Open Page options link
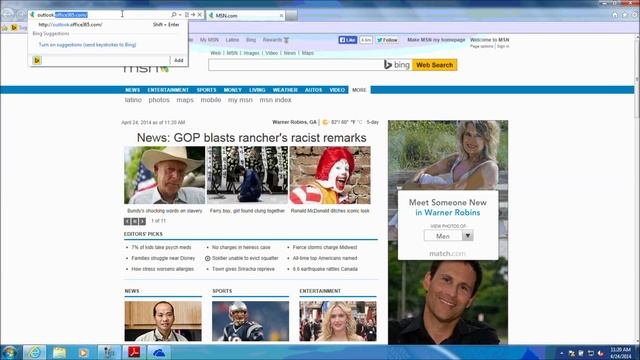 [482, 47]
